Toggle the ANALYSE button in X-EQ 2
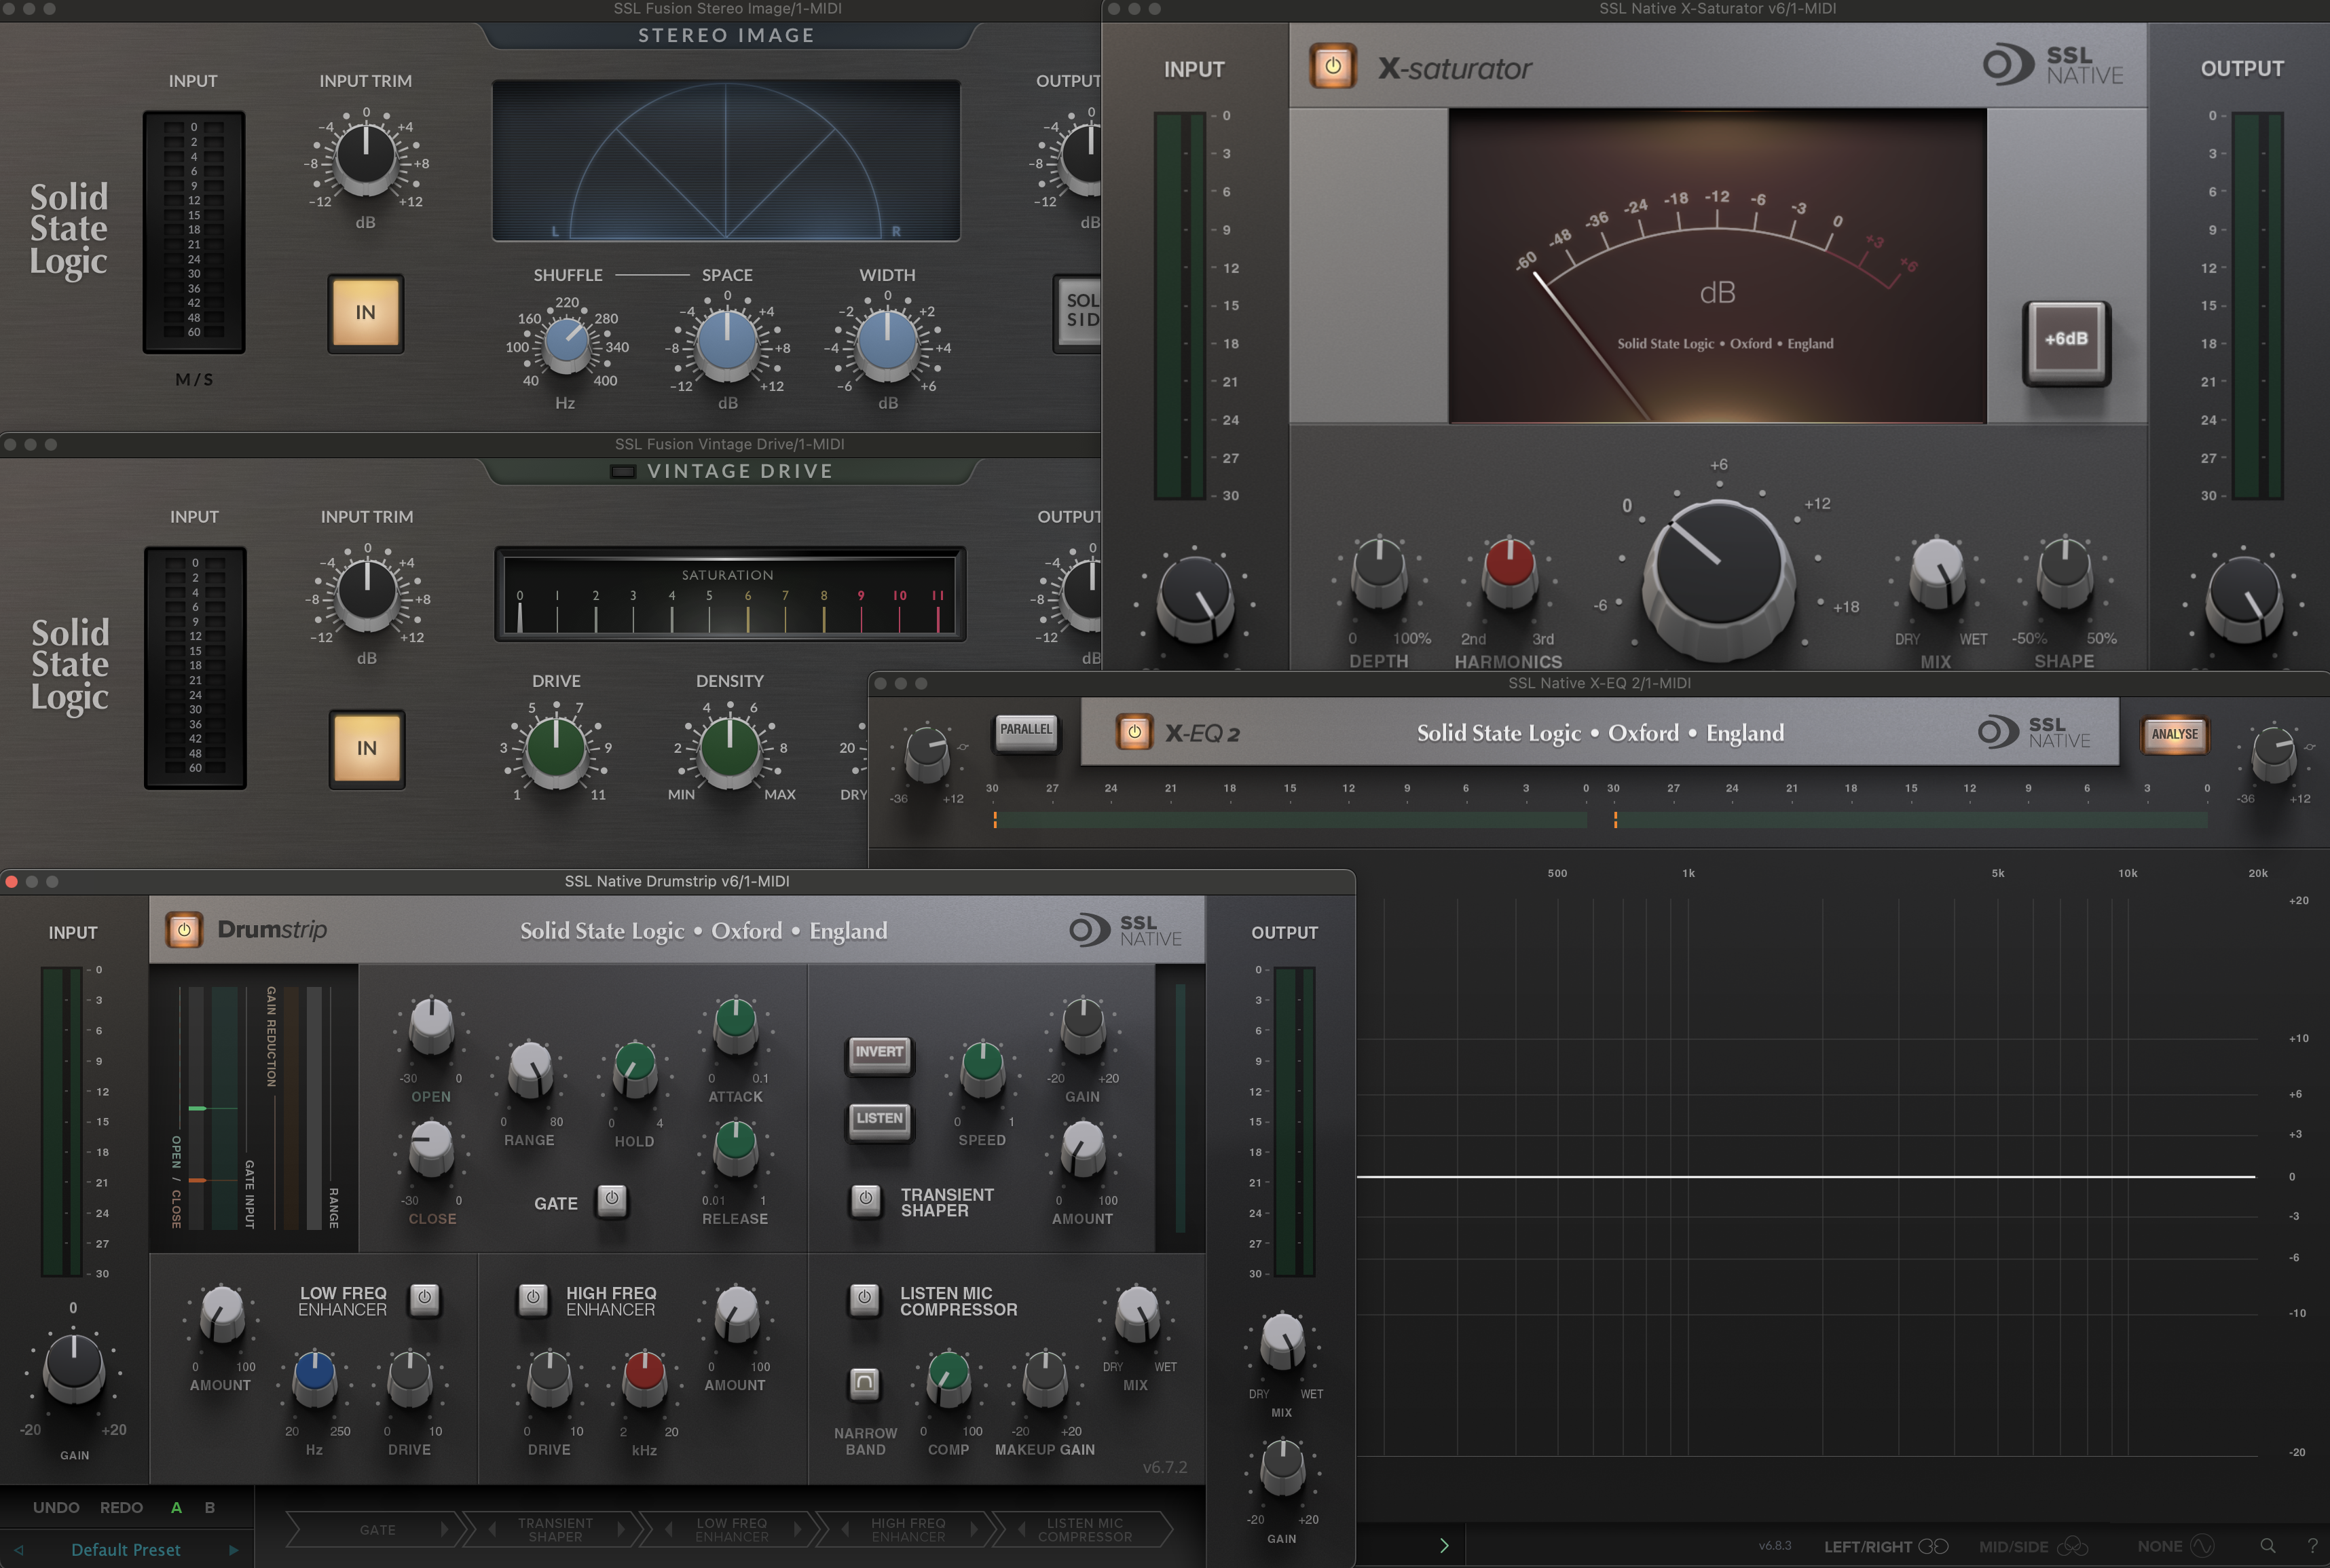The height and width of the screenshot is (1568, 2330). coord(2175,735)
